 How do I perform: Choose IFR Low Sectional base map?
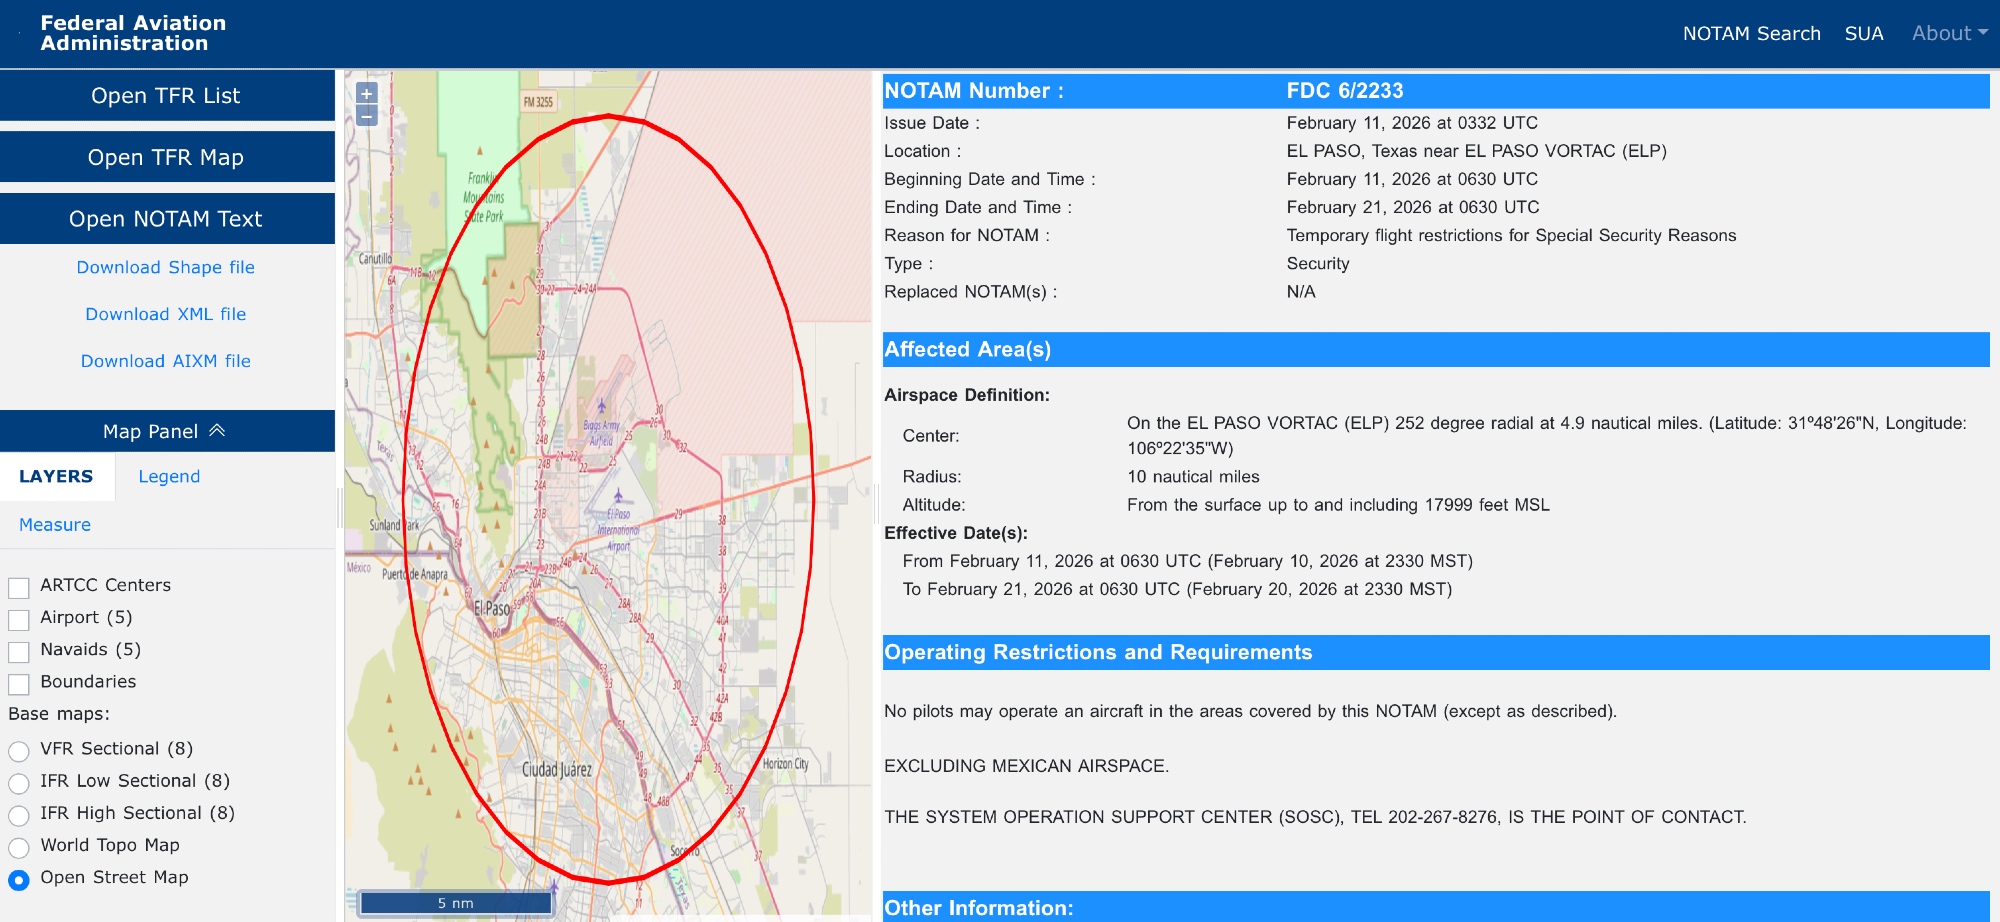click(x=19, y=782)
